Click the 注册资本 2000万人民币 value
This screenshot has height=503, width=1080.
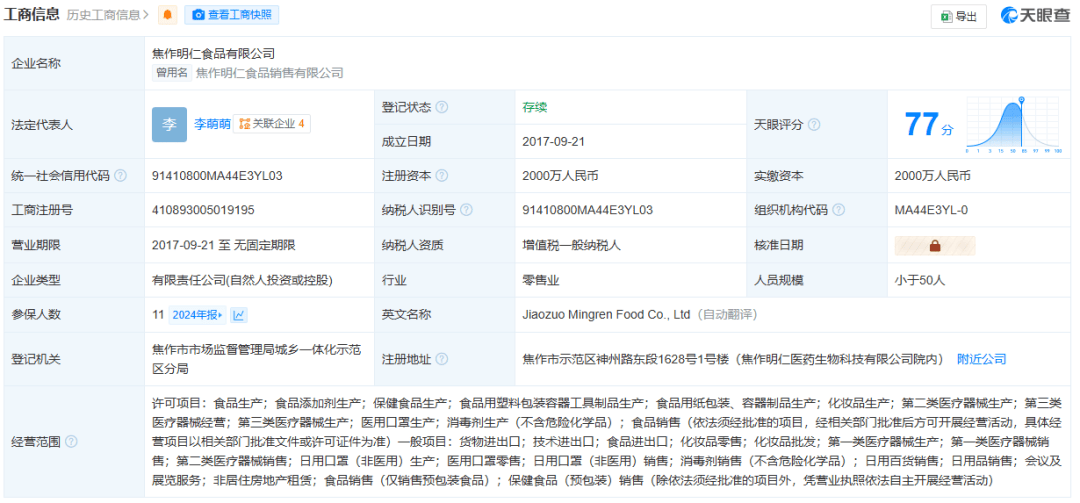coord(560,176)
